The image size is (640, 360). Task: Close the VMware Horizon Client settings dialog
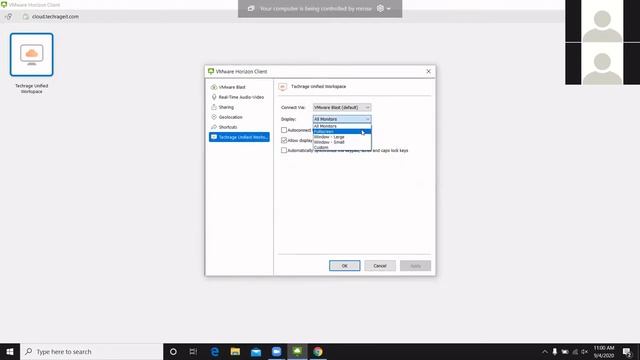pos(429,71)
